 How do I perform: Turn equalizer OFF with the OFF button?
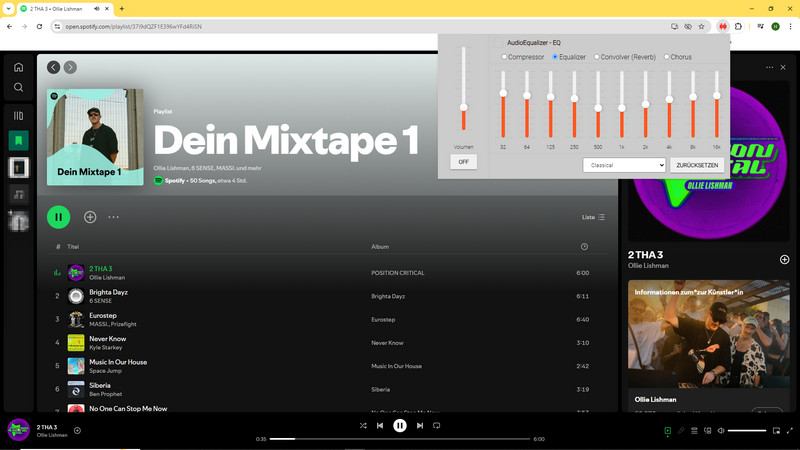[x=463, y=162]
